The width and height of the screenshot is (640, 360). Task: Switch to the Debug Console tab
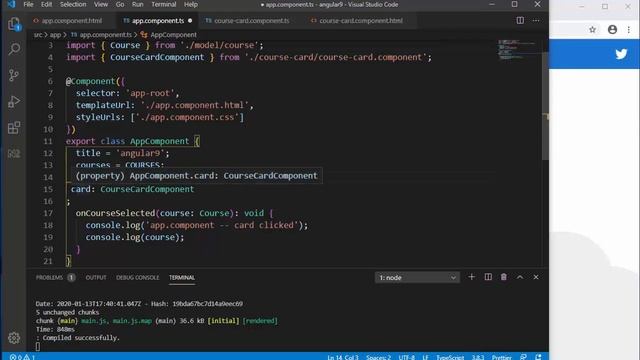[x=138, y=278]
